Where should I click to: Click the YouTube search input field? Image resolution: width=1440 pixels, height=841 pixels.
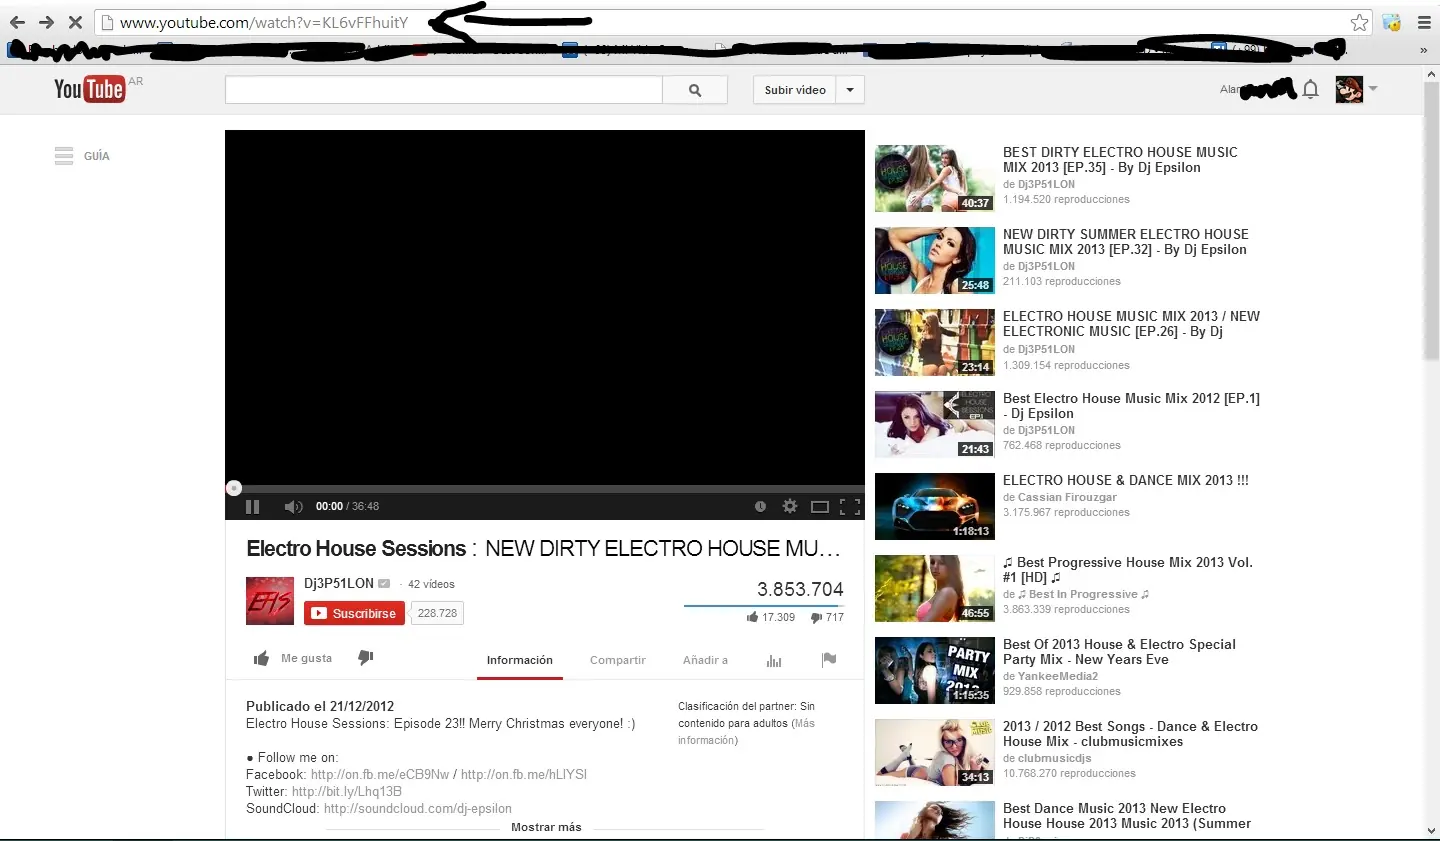pyautogui.click(x=444, y=90)
